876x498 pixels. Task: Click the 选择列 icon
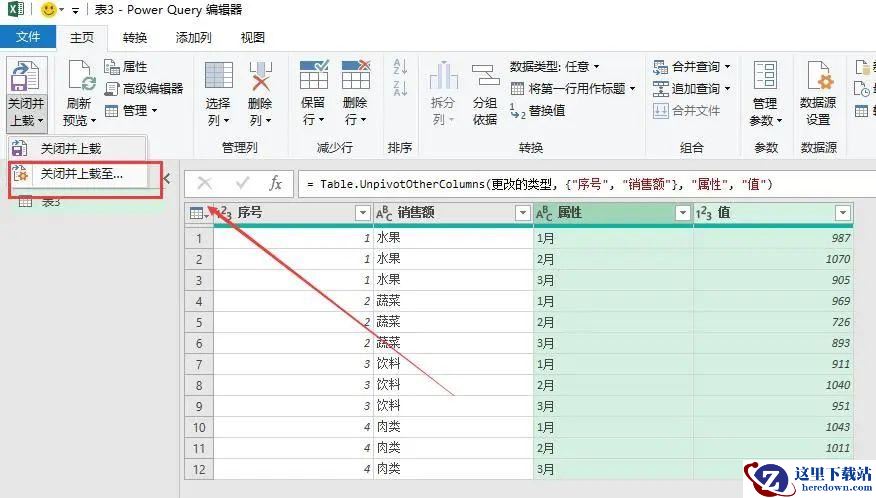218,75
